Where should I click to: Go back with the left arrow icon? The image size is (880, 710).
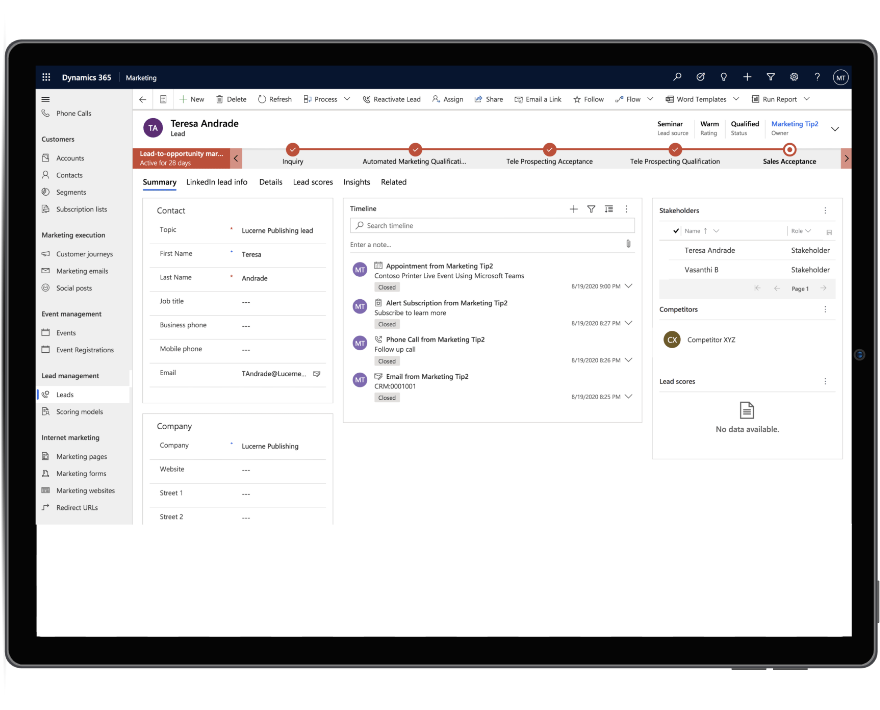point(143,99)
